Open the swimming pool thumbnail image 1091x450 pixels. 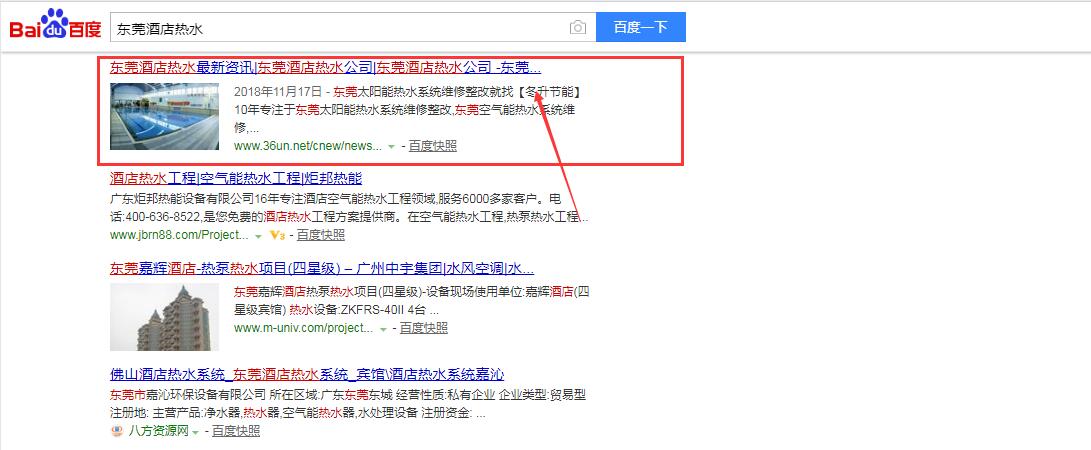(x=164, y=115)
